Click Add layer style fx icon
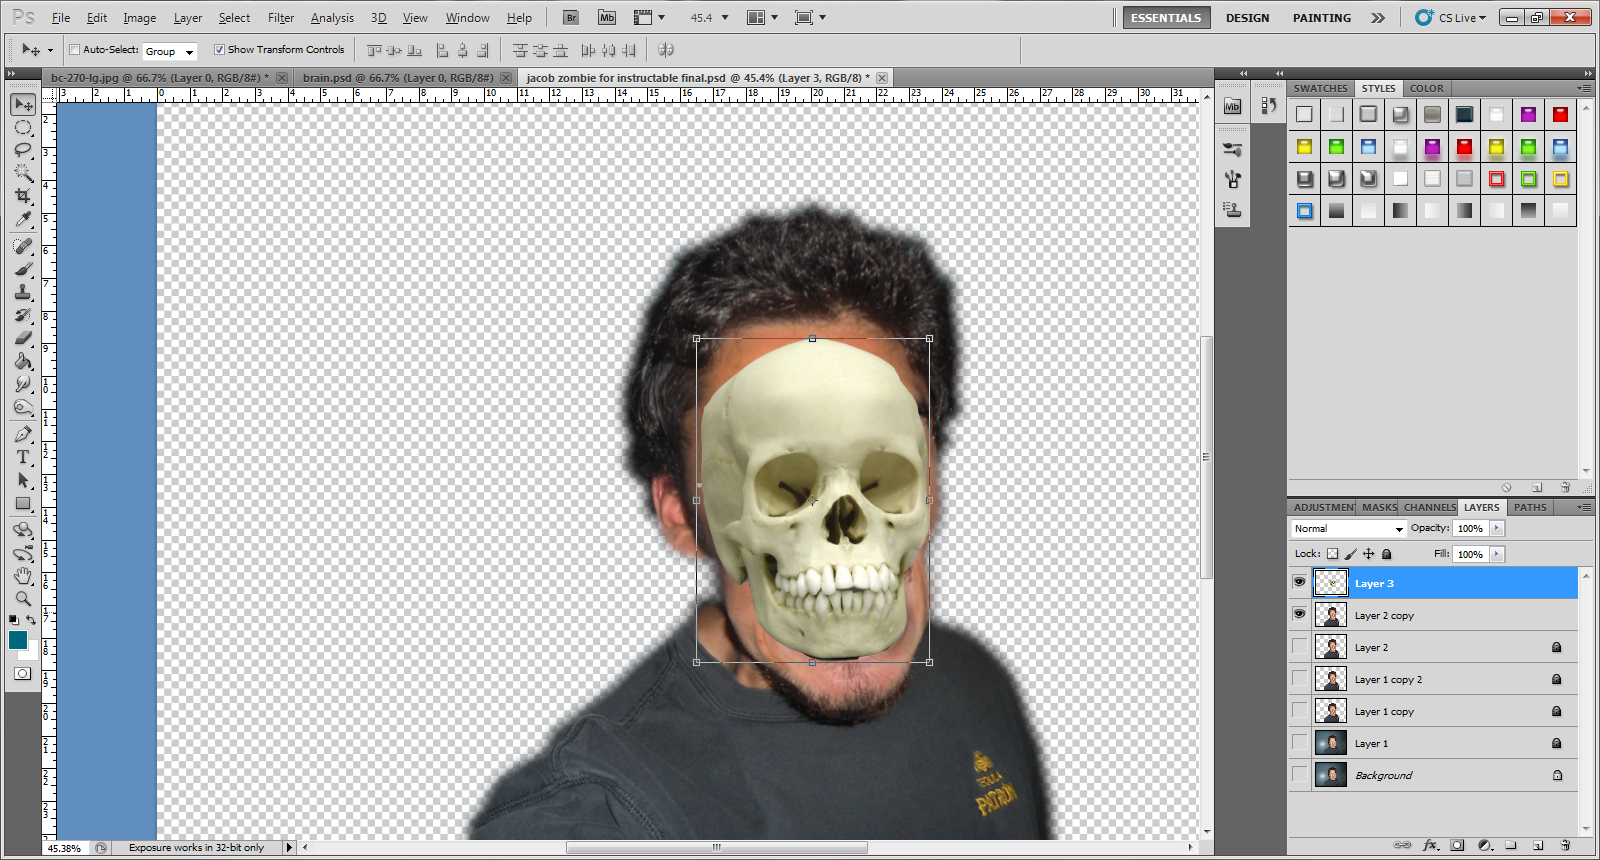The image size is (1600, 860). [x=1430, y=845]
